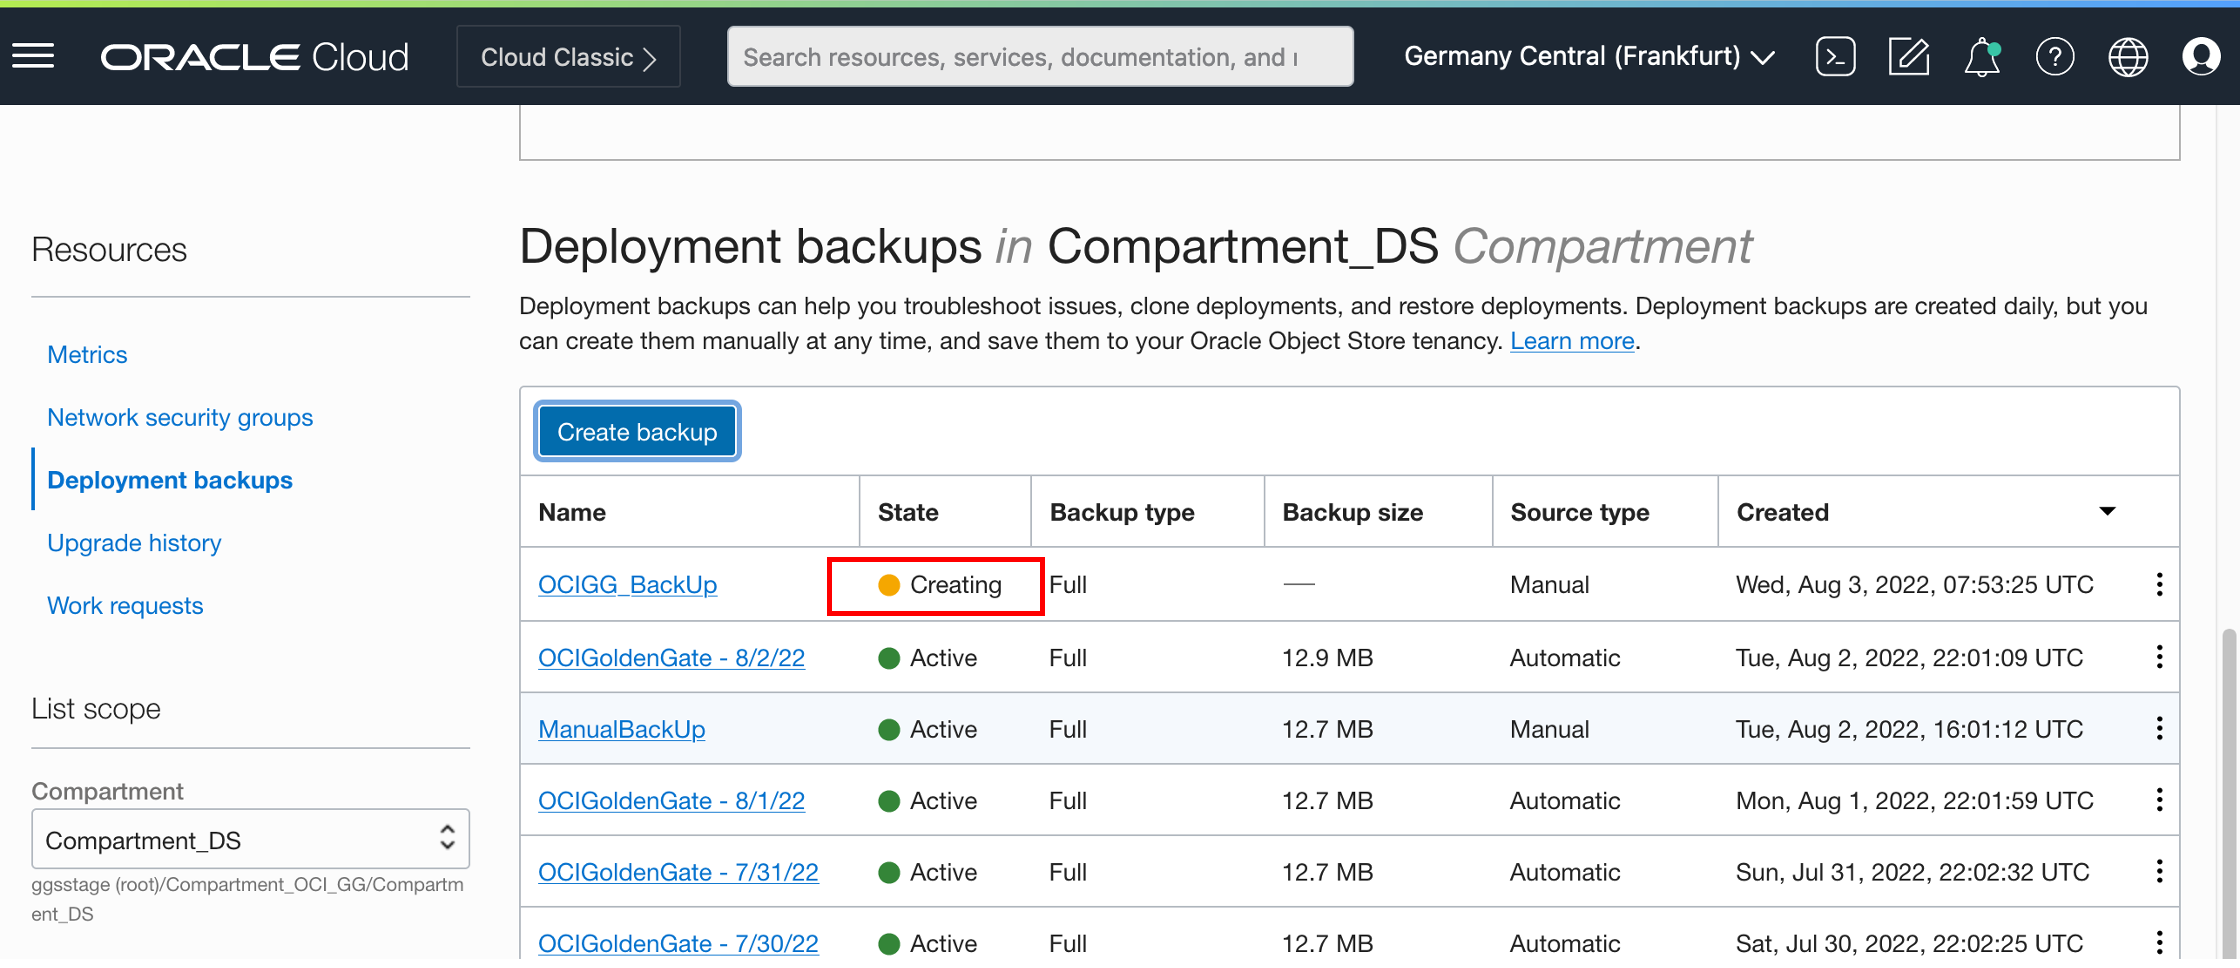Click the Oracle Cloud logo
2240x968 pixels.
254,56
